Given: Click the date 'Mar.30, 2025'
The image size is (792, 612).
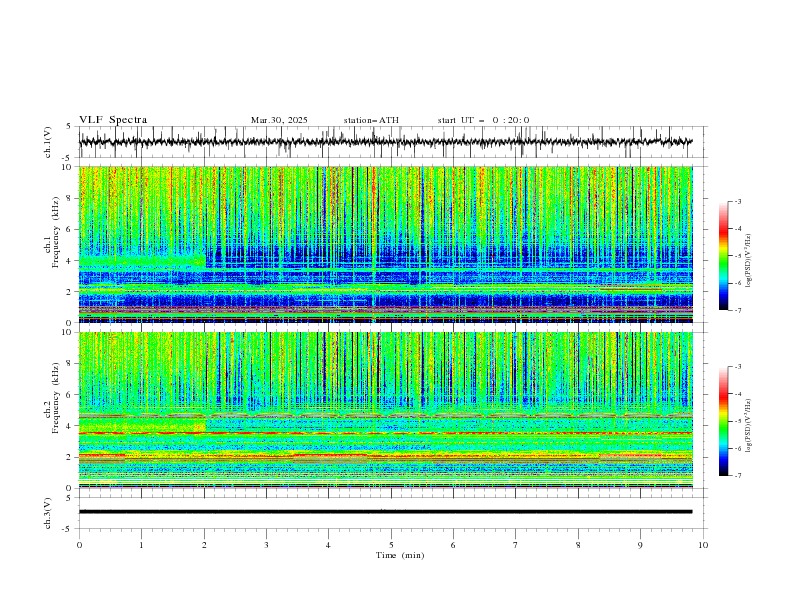Looking at the screenshot, I should pyautogui.click(x=279, y=120).
